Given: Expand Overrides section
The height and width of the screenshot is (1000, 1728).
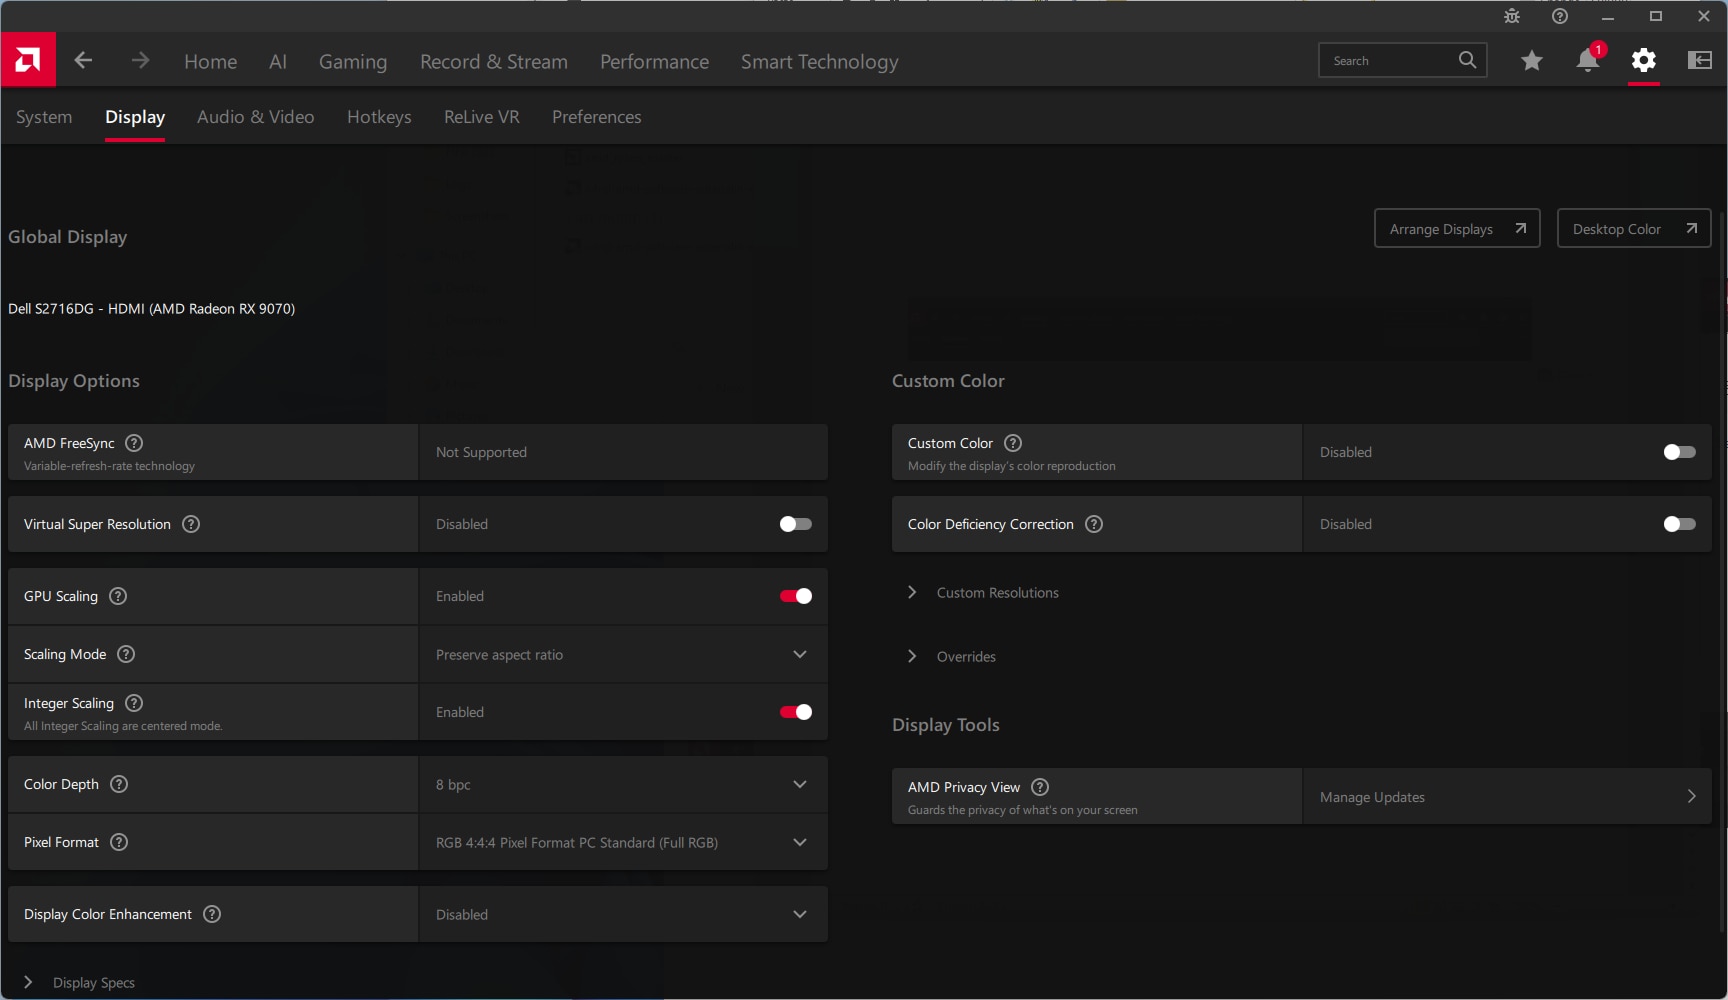Looking at the screenshot, I should (x=952, y=657).
